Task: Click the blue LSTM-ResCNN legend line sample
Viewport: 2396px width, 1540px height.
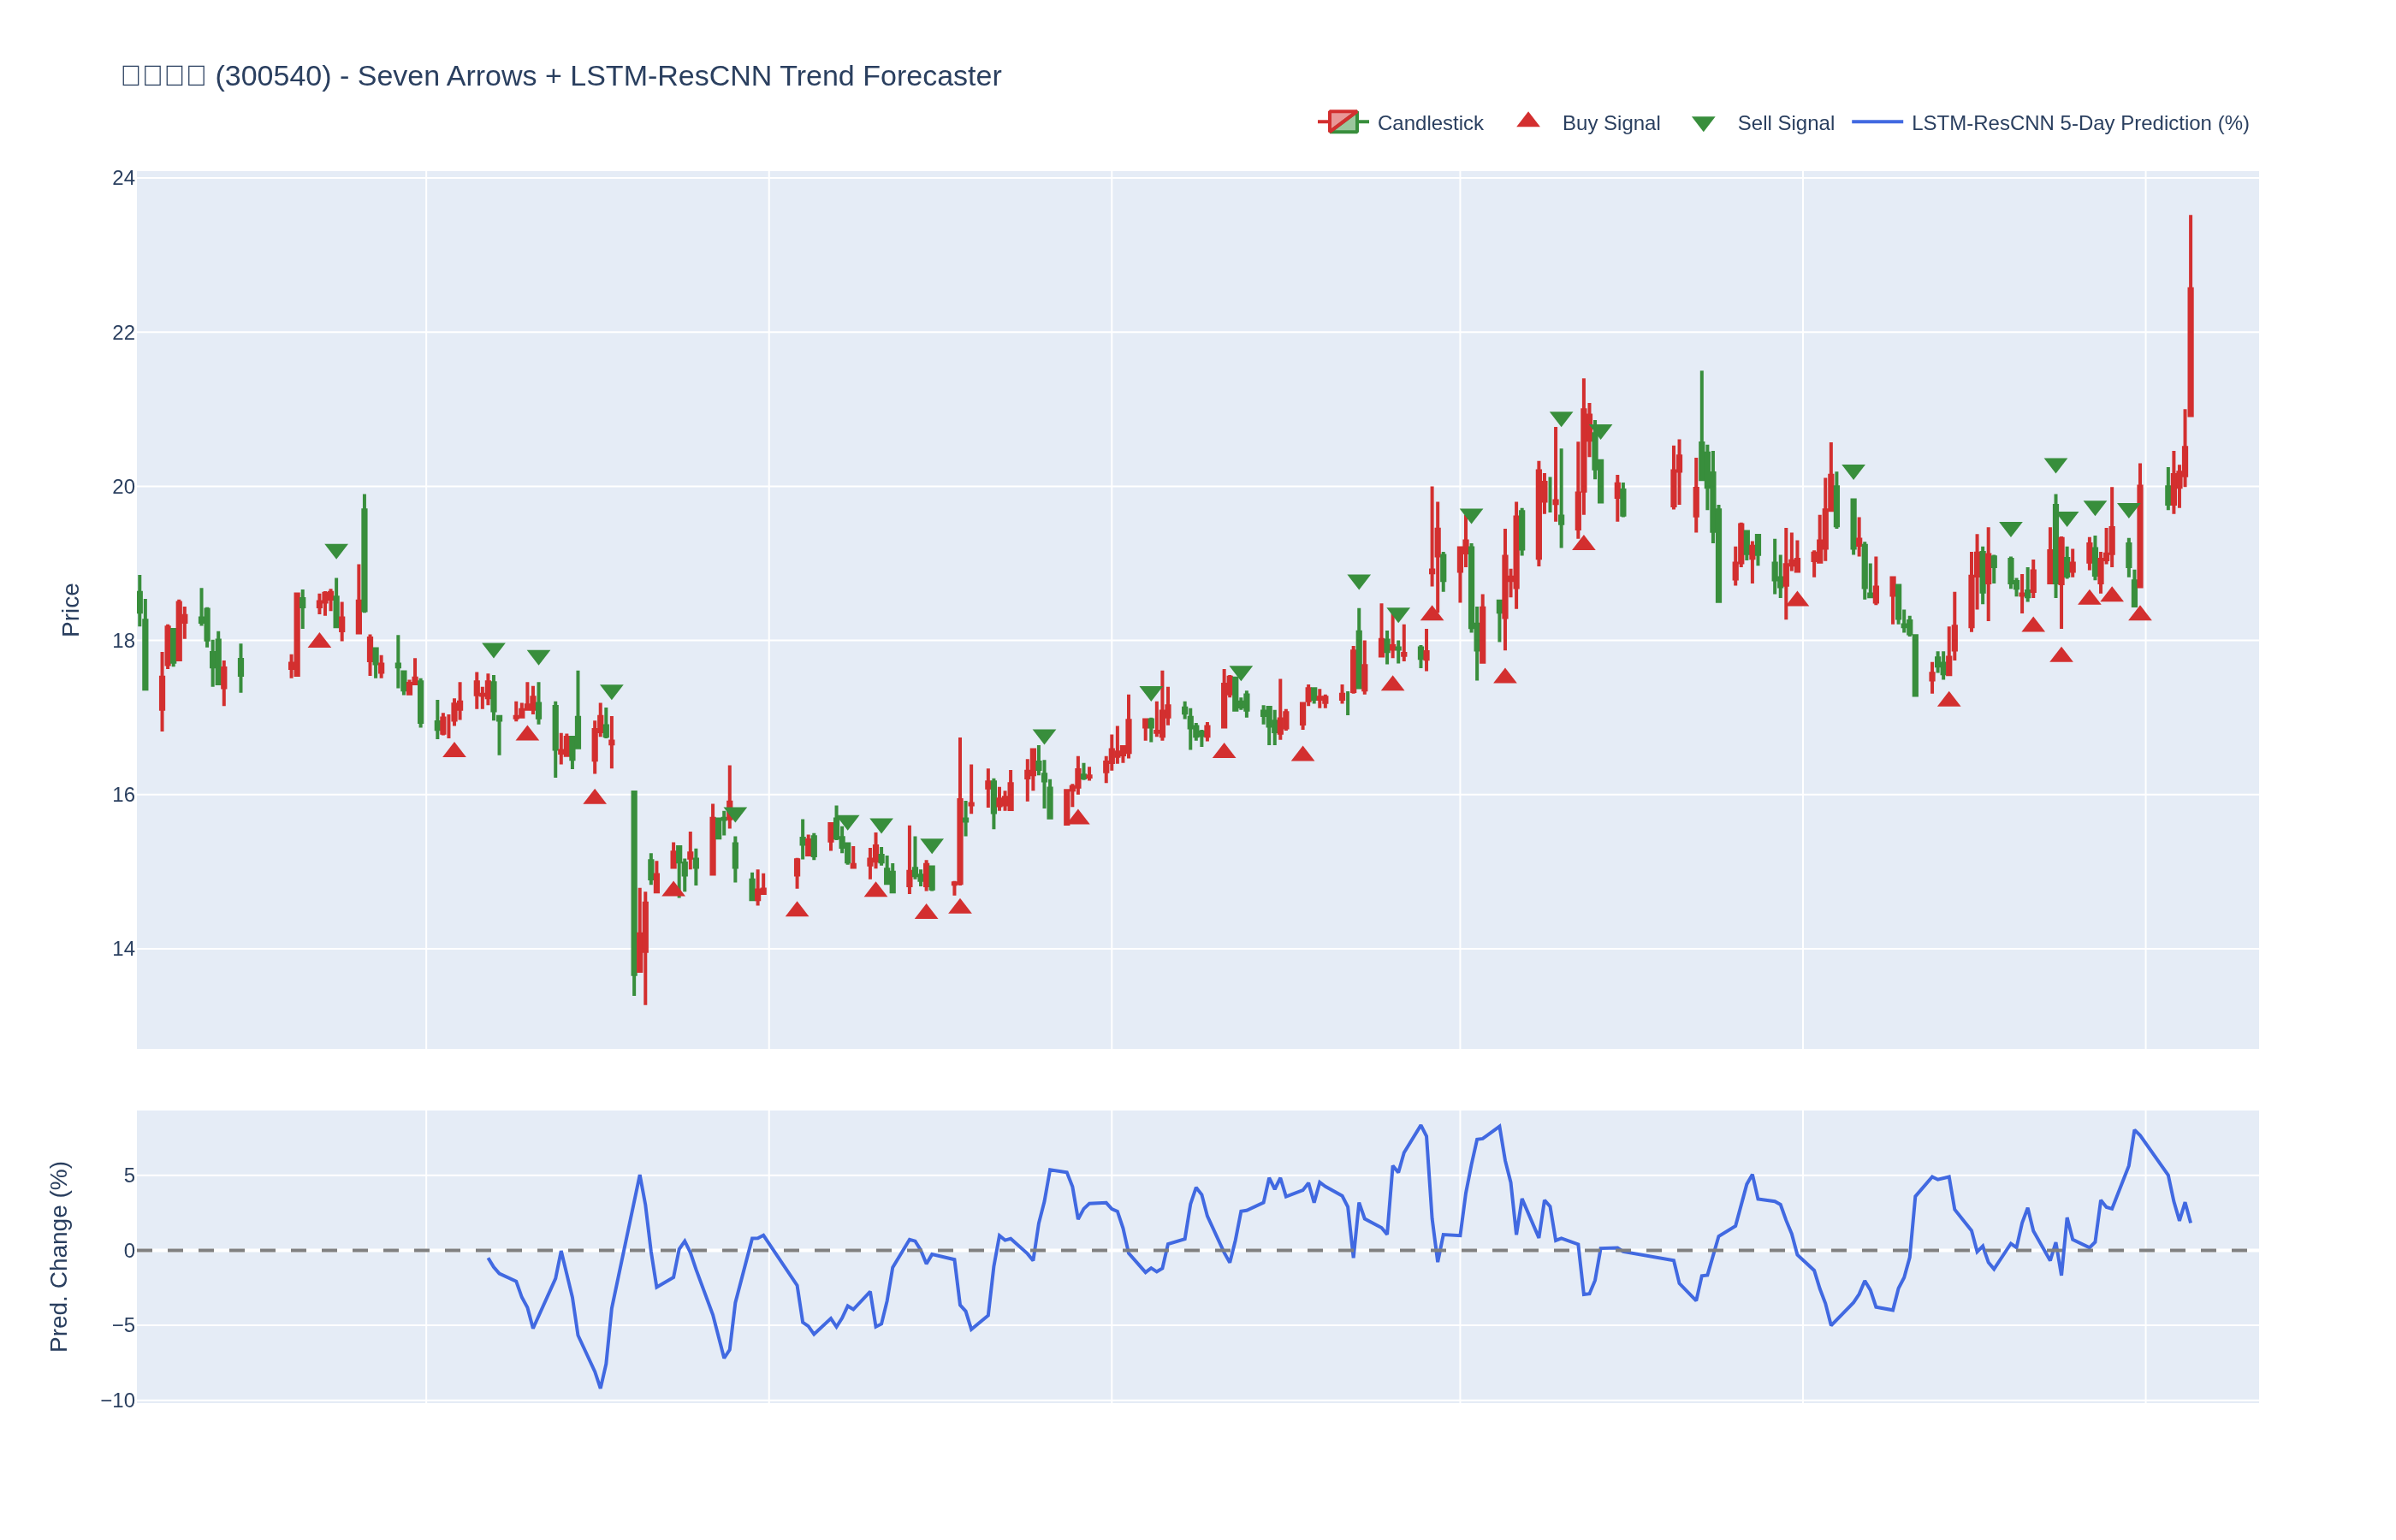Action: pos(1876,123)
